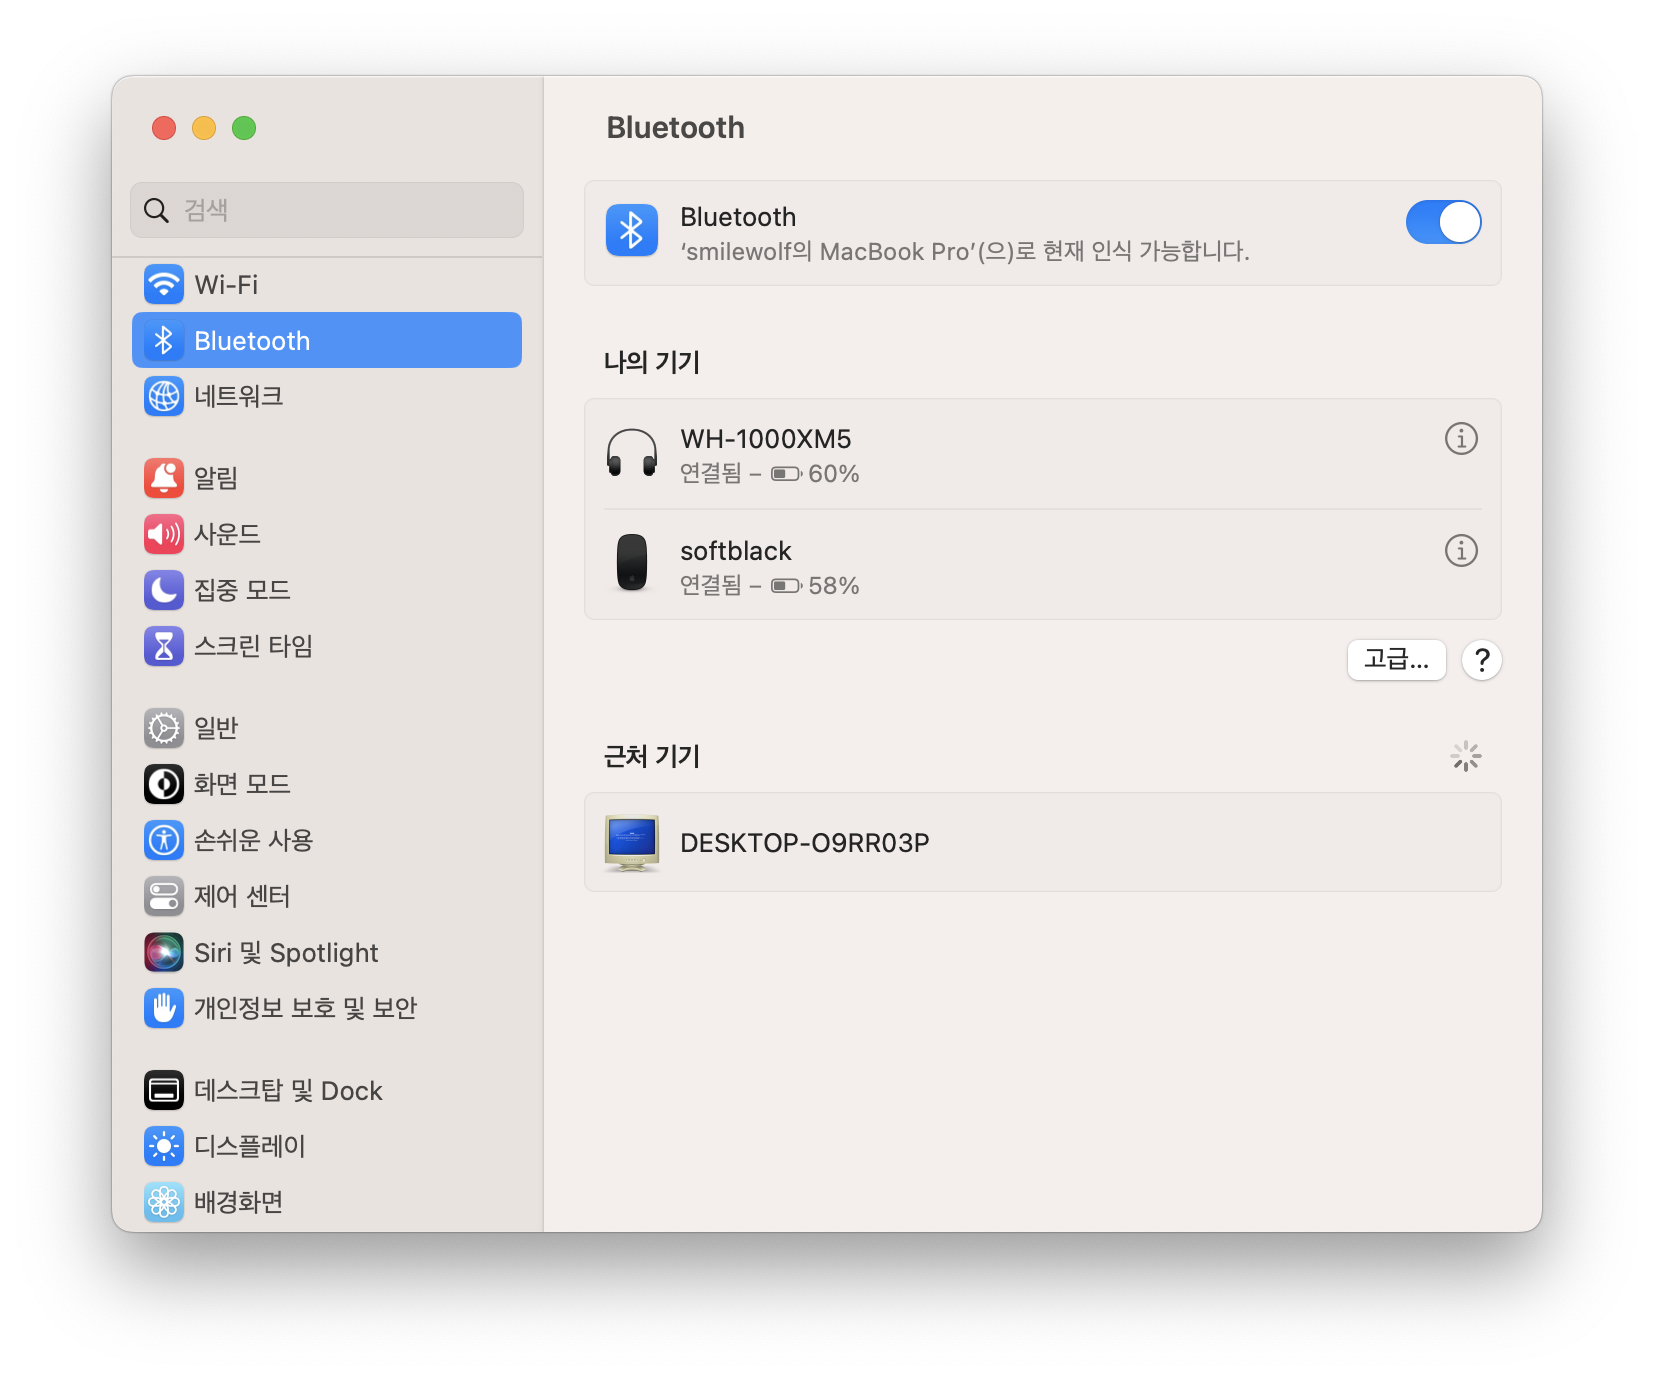Image resolution: width=1654 pixels, height=1380 pixels.
Task: Go to 집중 모드 settings
Action: [327, 590]
